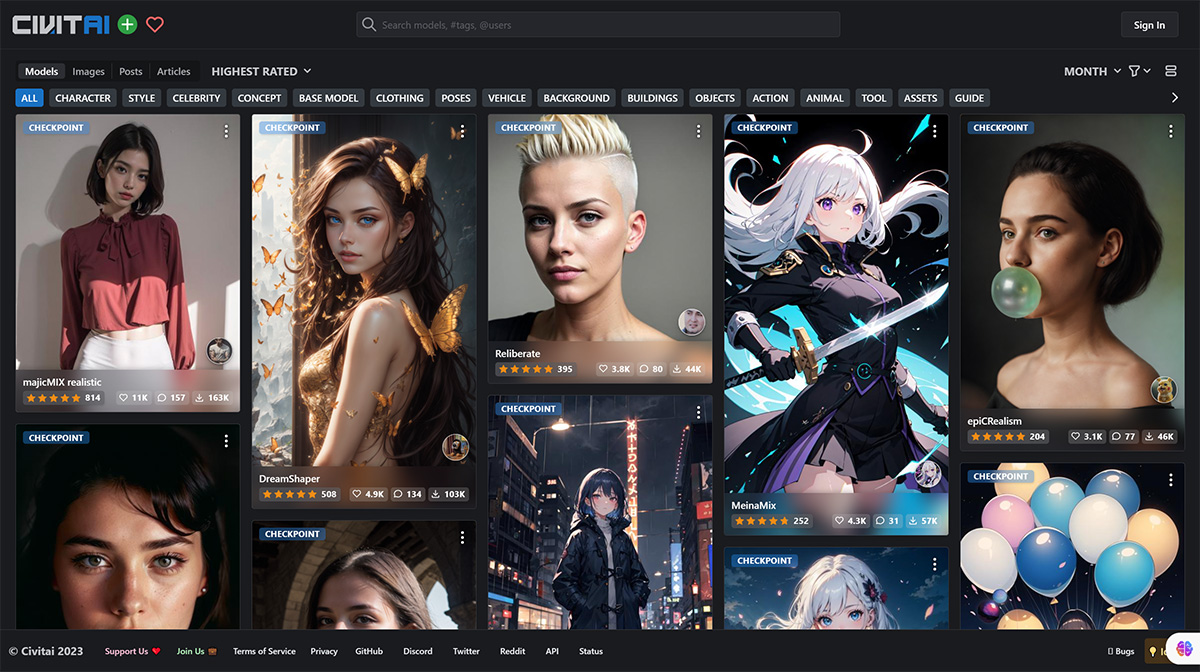
Task: Enable the ANIMAL category filter
Action: coord(824,97)
